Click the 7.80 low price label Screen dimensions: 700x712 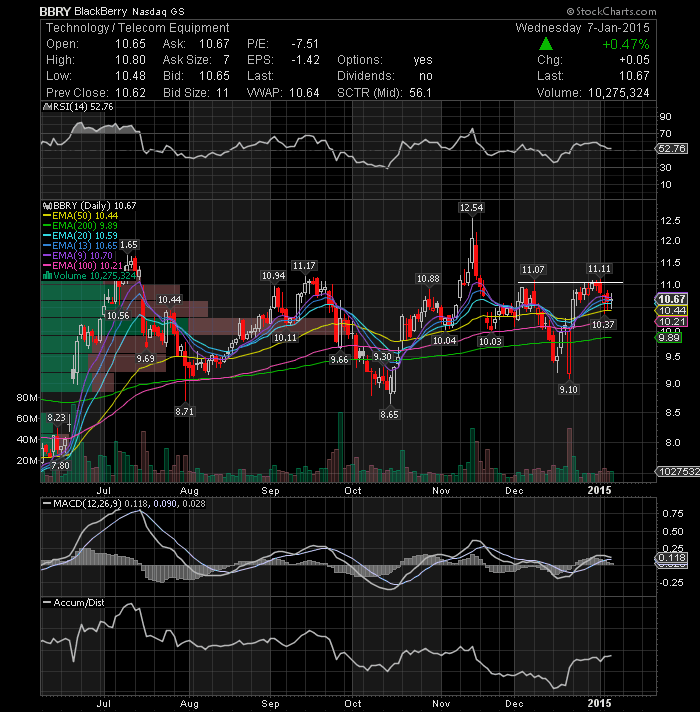point(61,466)
